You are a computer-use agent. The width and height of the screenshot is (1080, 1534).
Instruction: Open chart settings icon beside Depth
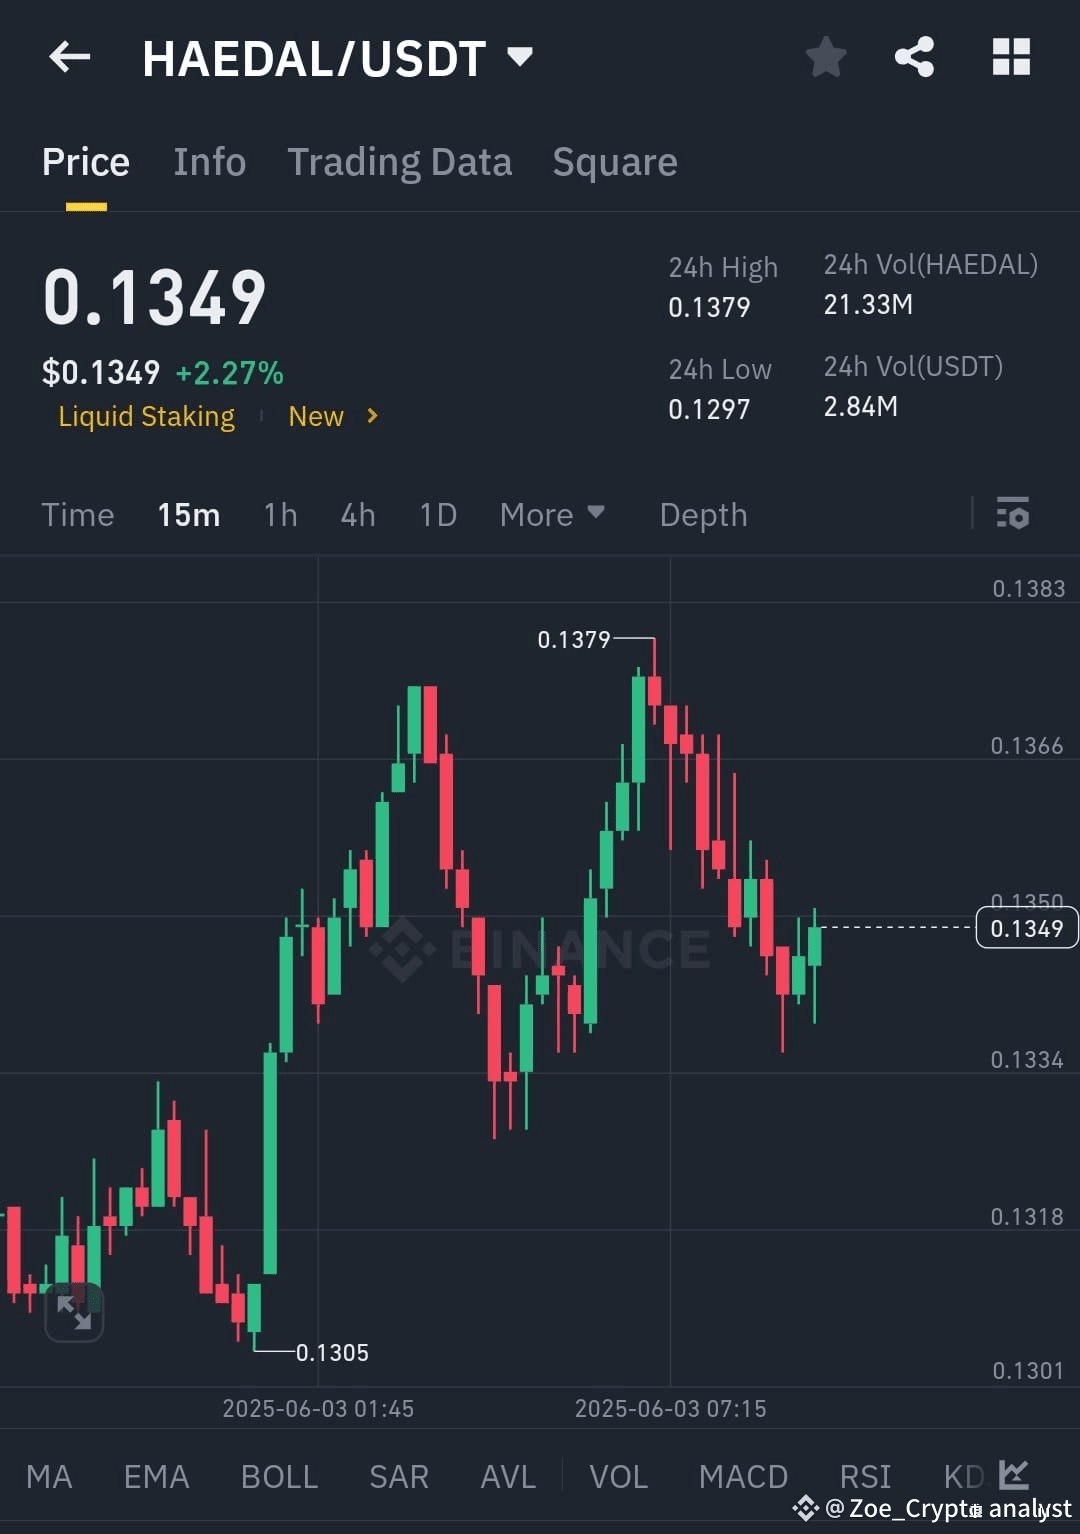tap(1014, 514)
